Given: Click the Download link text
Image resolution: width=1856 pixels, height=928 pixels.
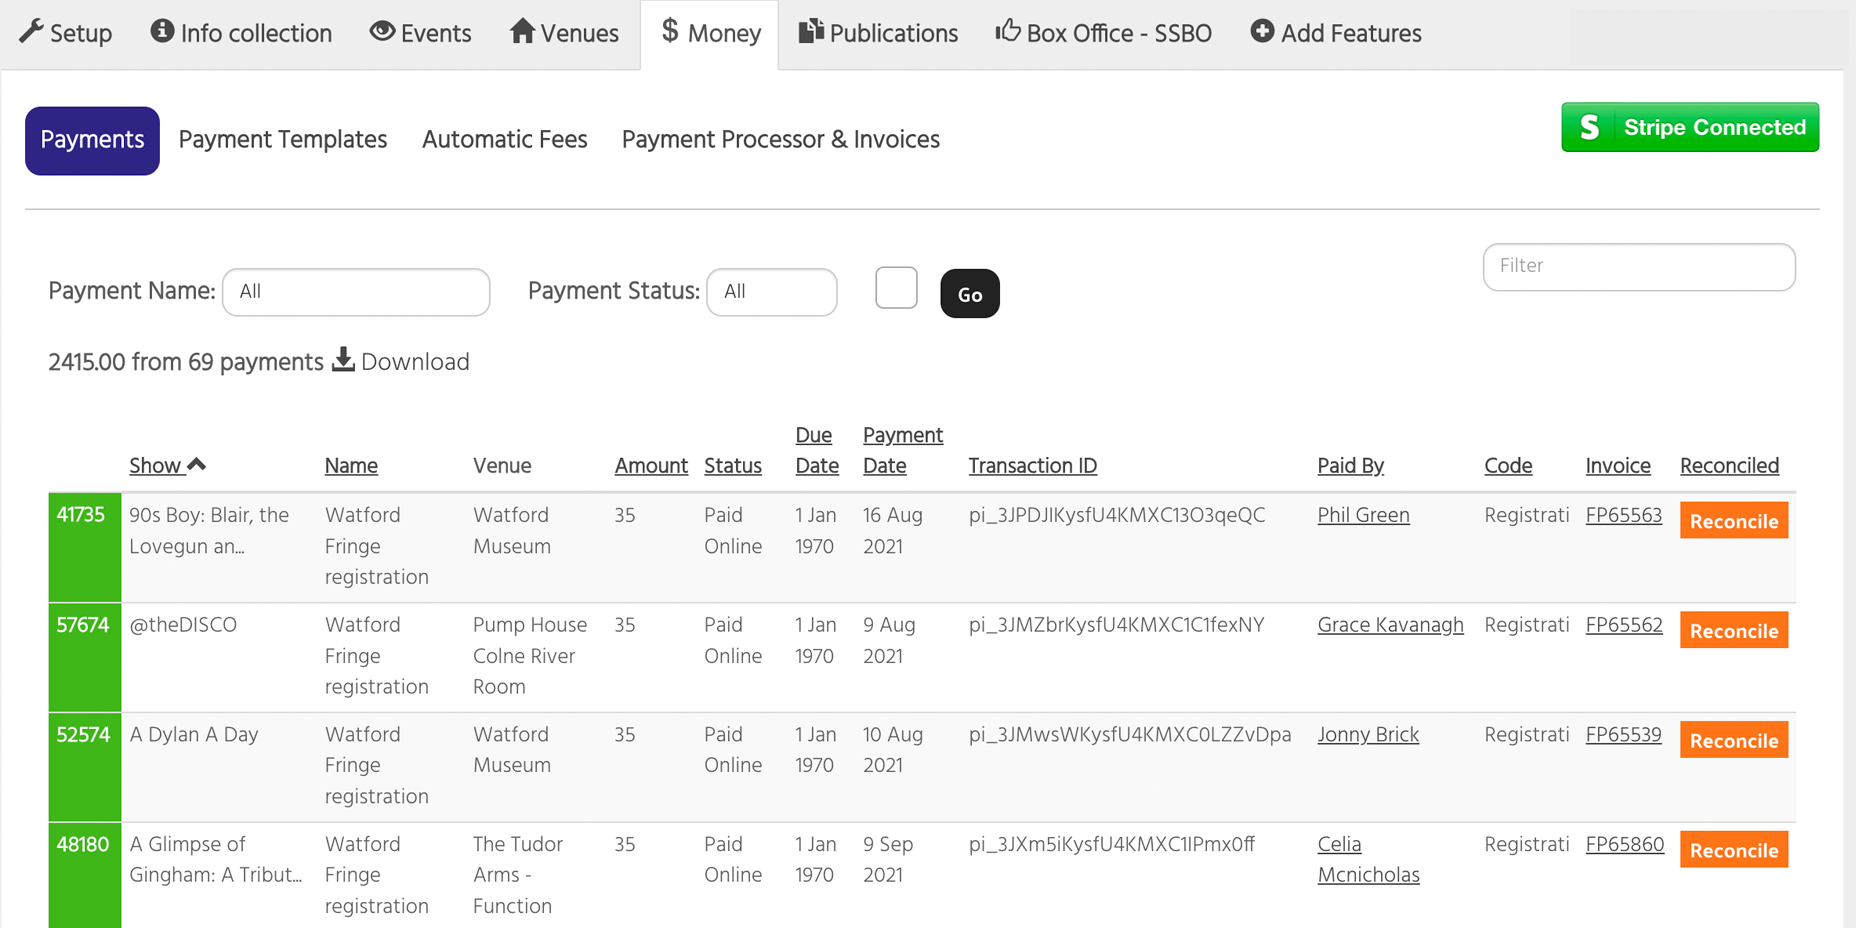Looking at the screenshot, I should [415, 362].
